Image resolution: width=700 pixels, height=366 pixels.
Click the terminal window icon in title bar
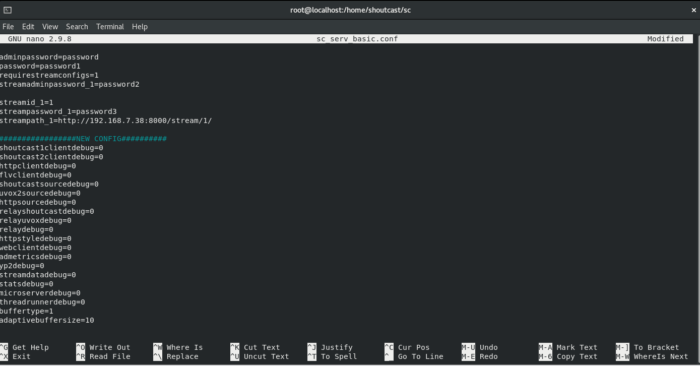[8, 10]
